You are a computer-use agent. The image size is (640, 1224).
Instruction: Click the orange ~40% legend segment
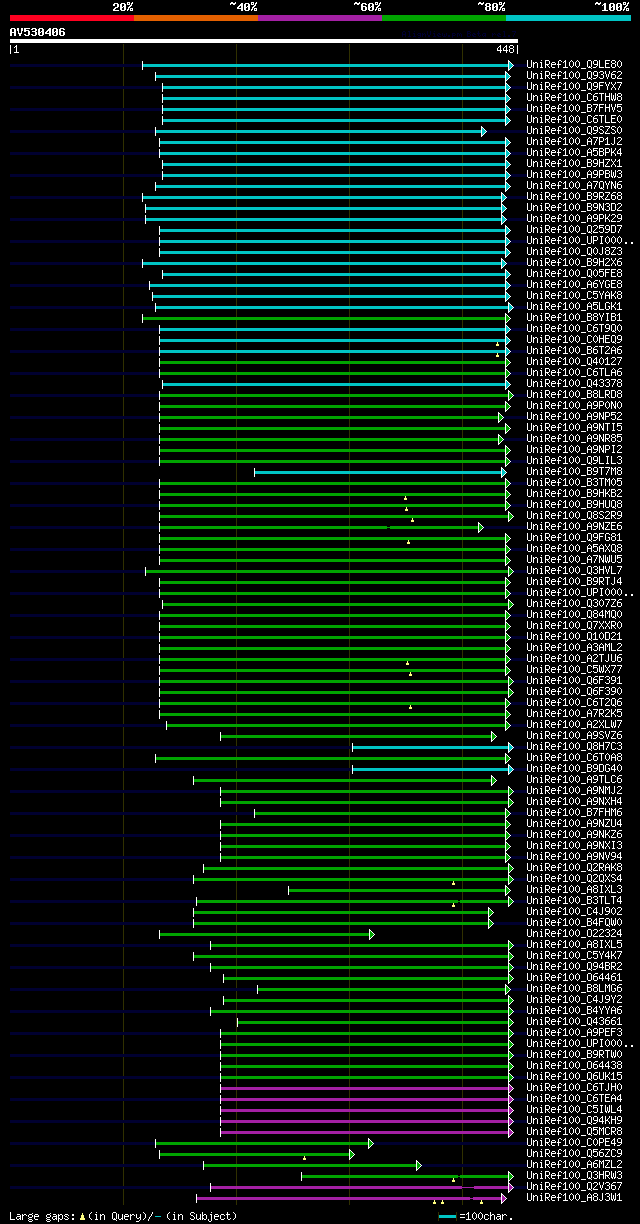pos(196,18)
